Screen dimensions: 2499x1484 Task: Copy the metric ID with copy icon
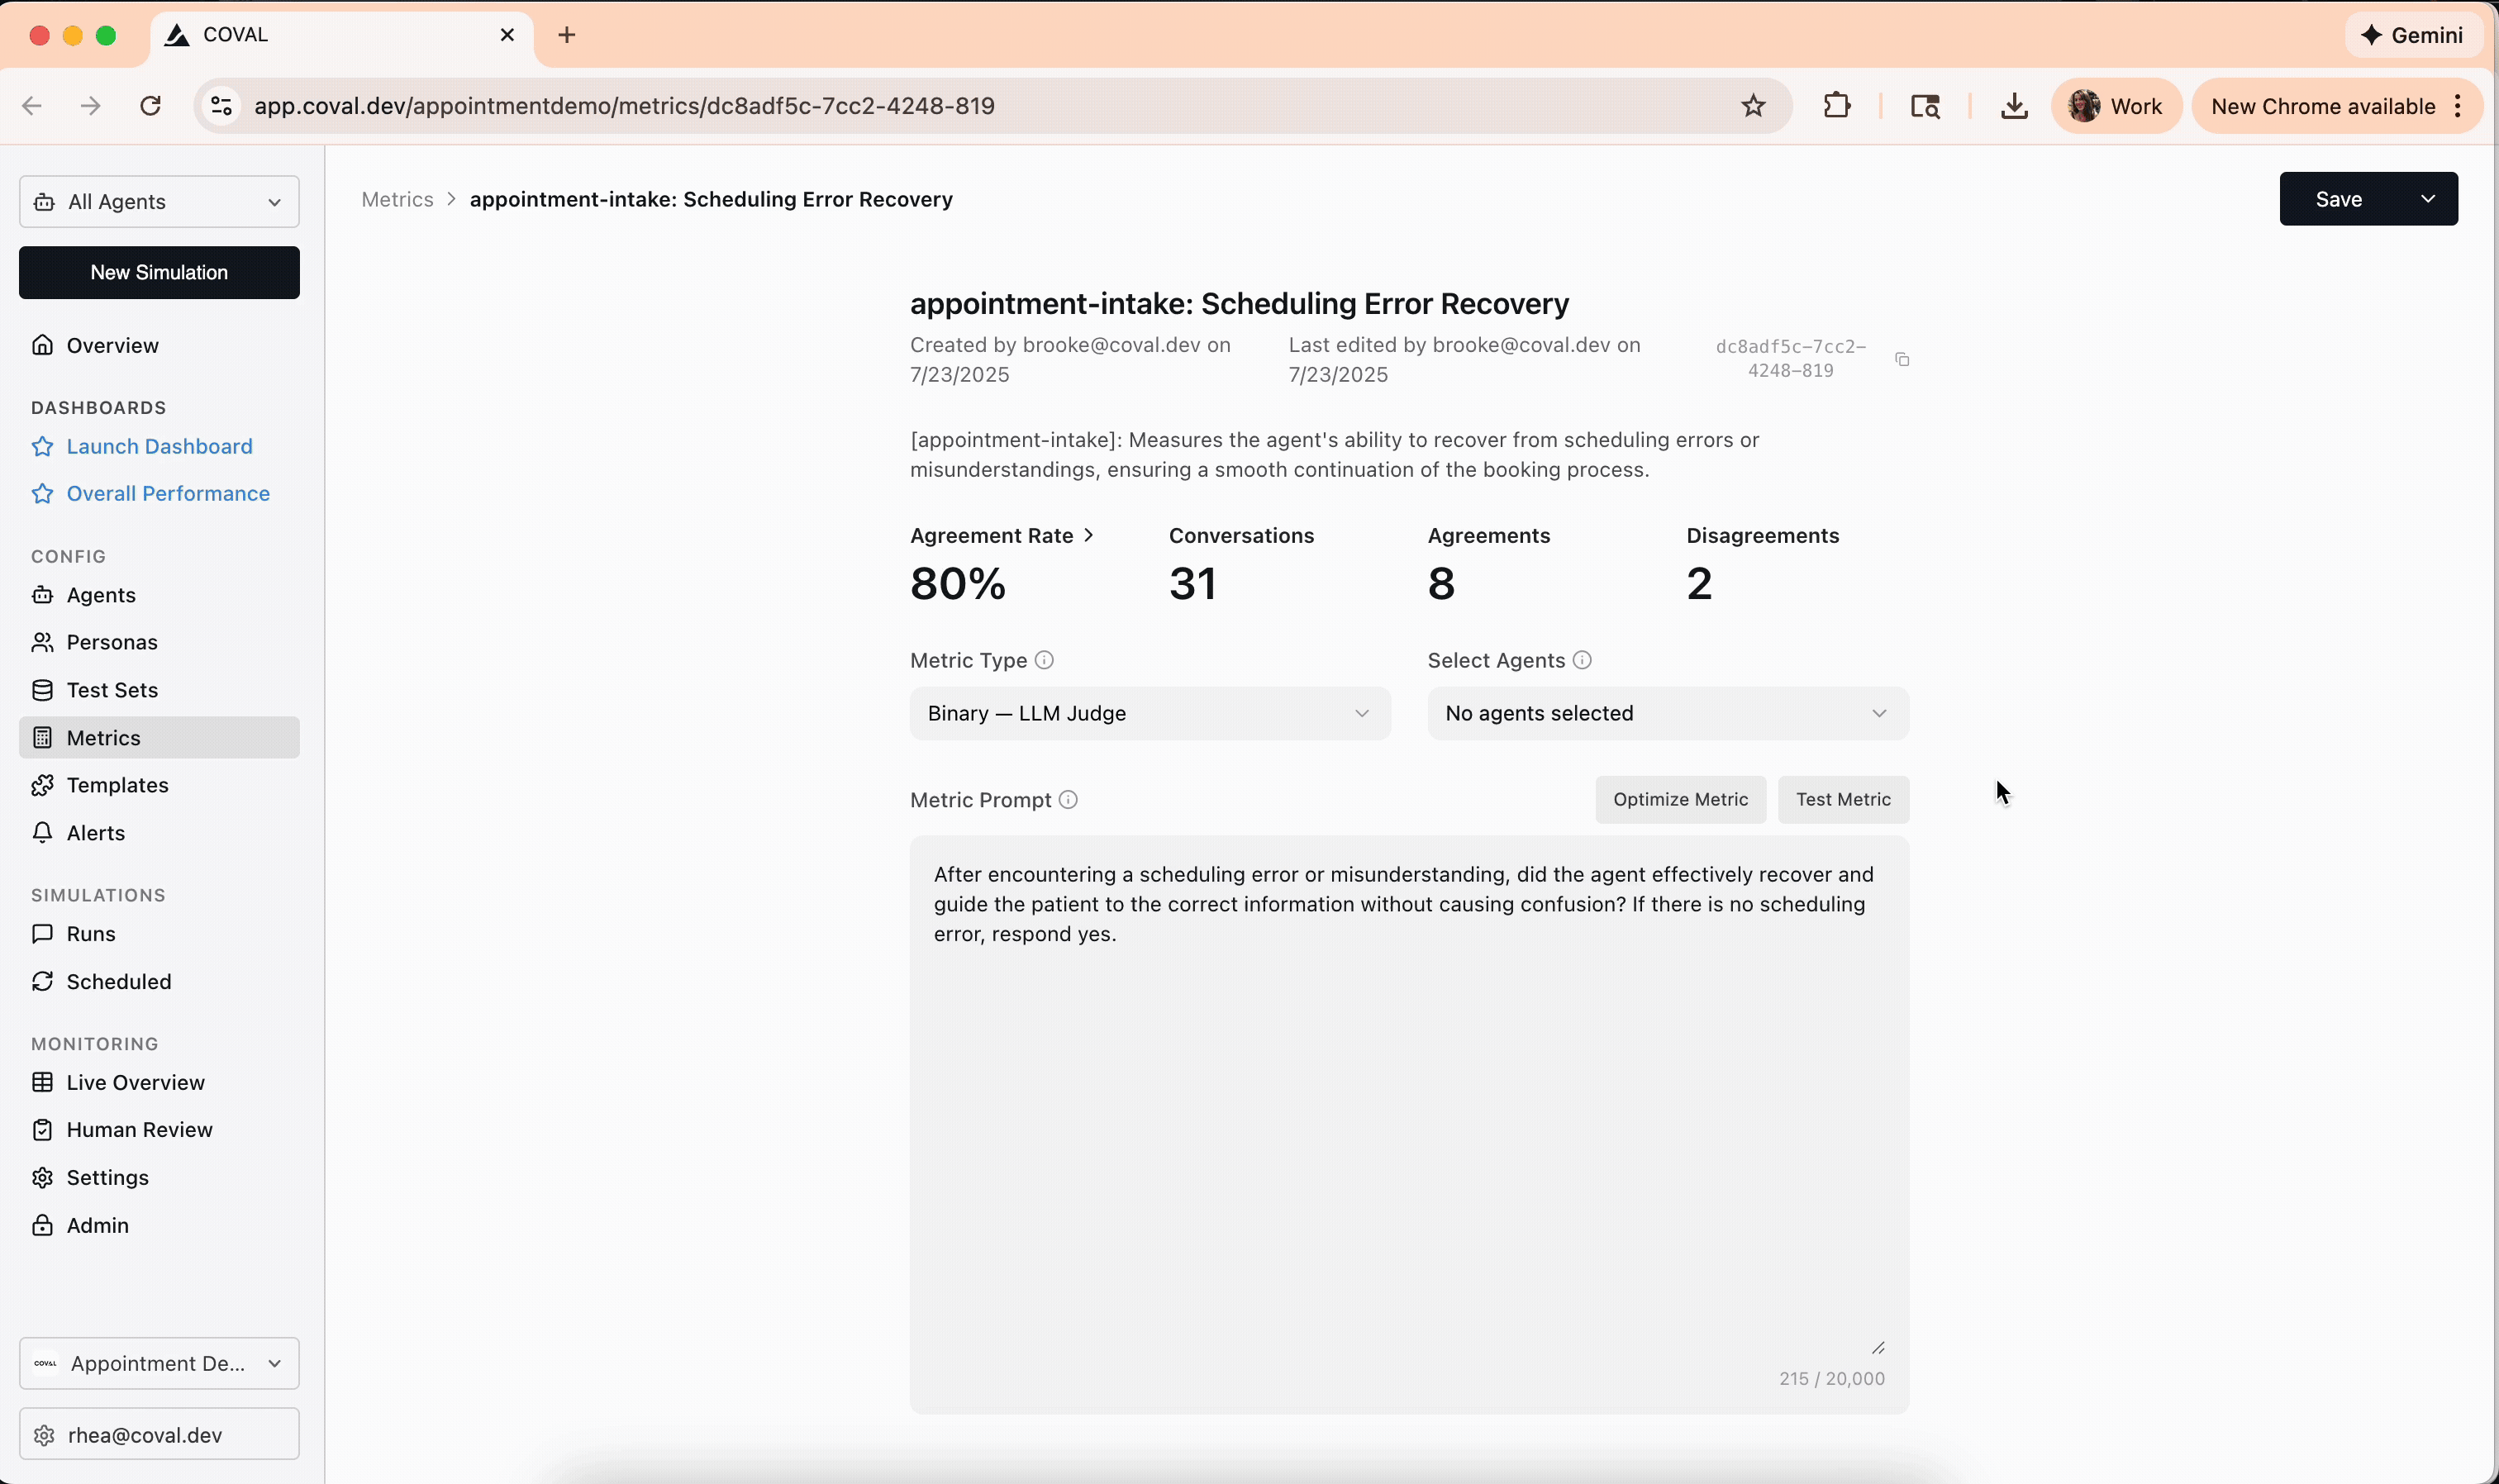point(1902,359)
